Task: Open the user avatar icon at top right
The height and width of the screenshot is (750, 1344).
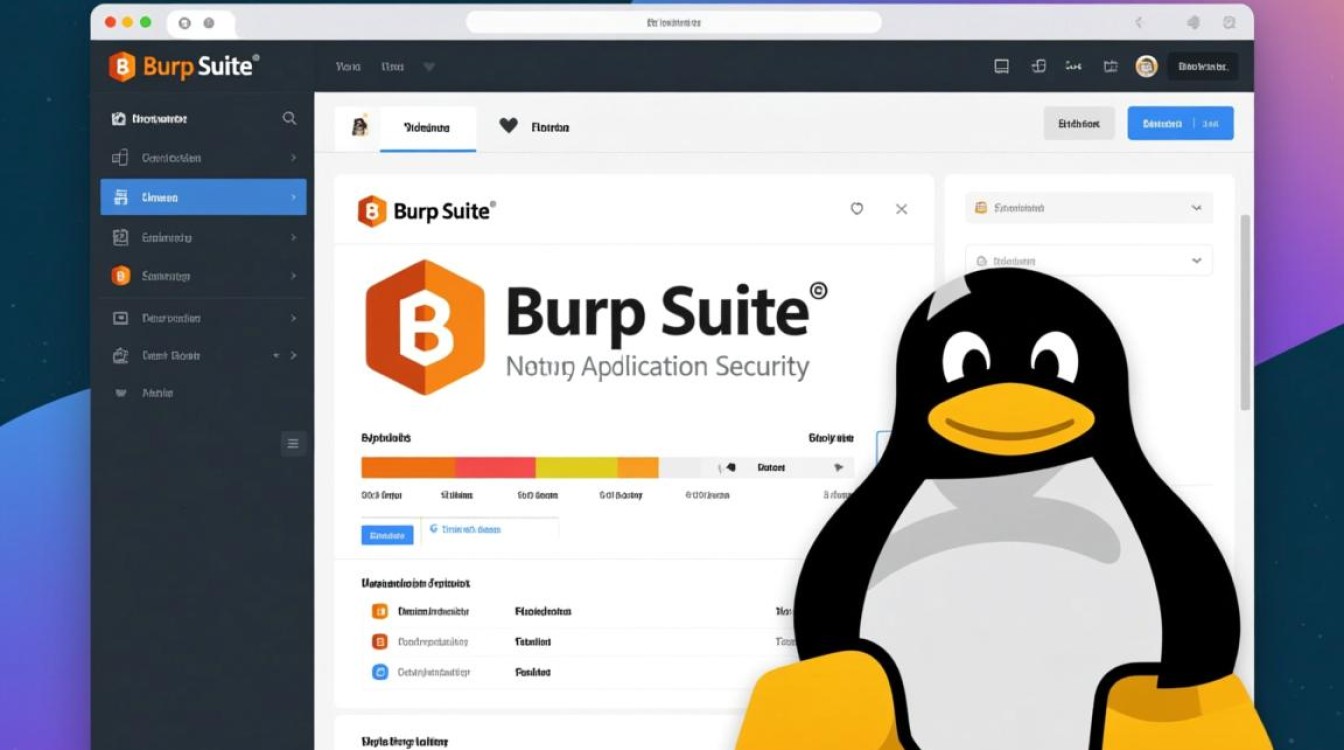Action: (1146, 66)
